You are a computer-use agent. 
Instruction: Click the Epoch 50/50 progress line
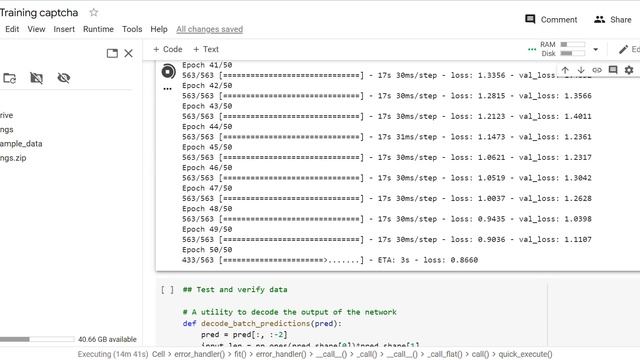pos(330,260)
